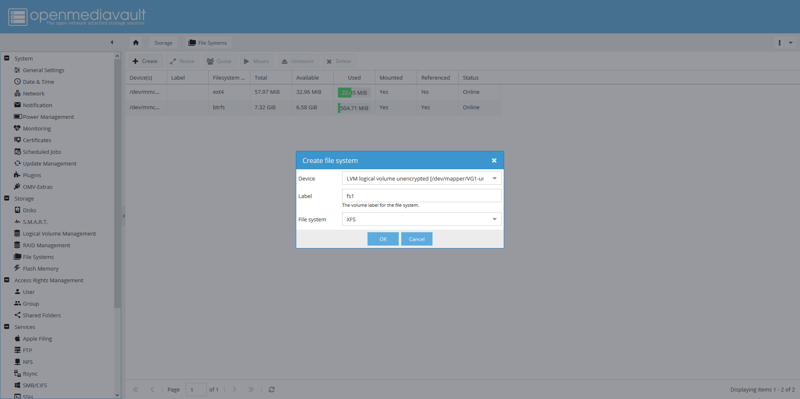Open Apple Filing icon
Viewport: 800px width, 399px height.
click(x=17, y=338)
